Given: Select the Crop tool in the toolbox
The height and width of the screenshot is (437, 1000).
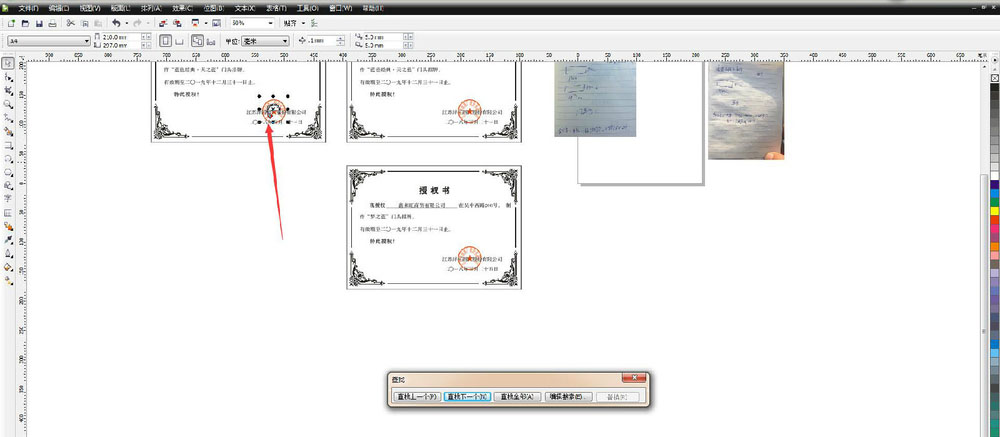Looking at the screenshot, I should click(x=8, y=90).
